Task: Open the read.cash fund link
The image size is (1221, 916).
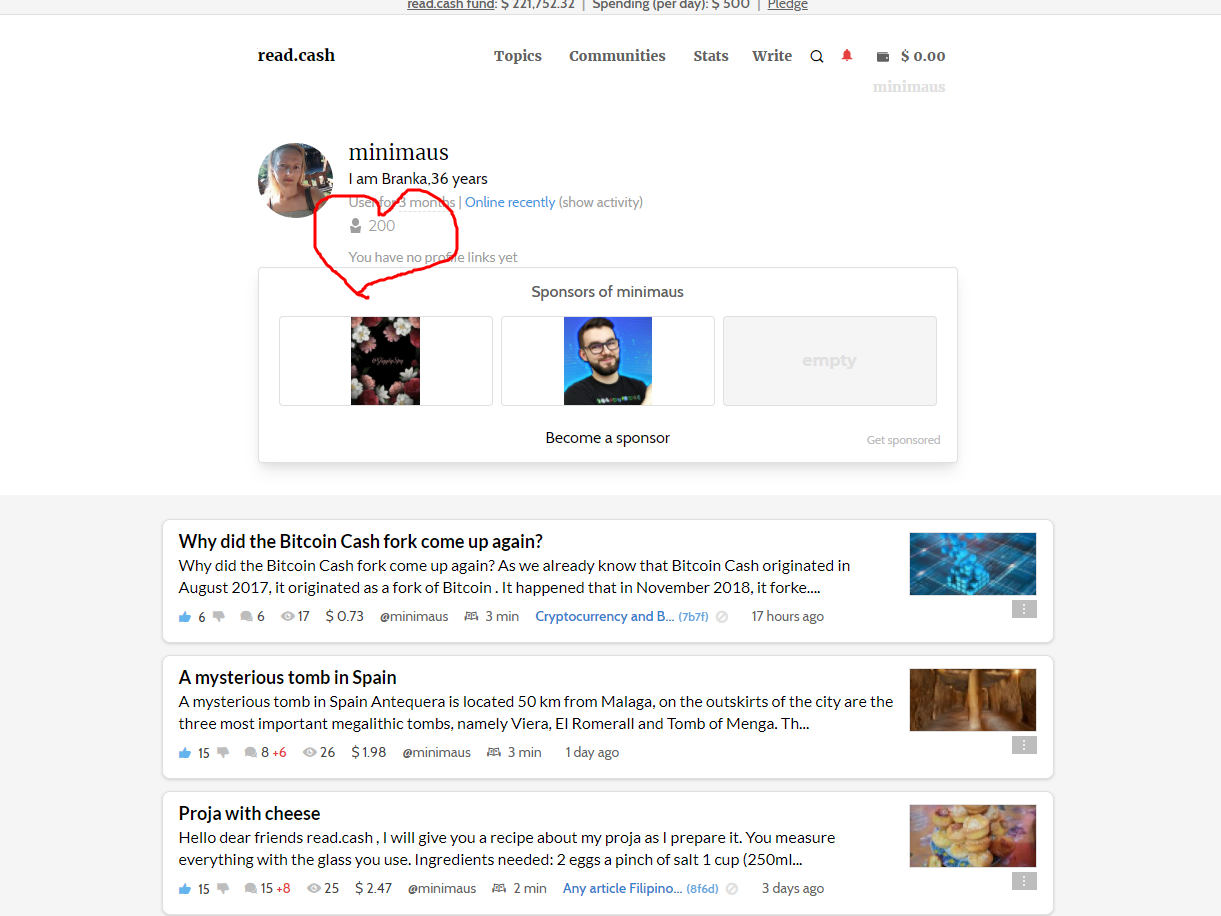Action: (452, 4)
